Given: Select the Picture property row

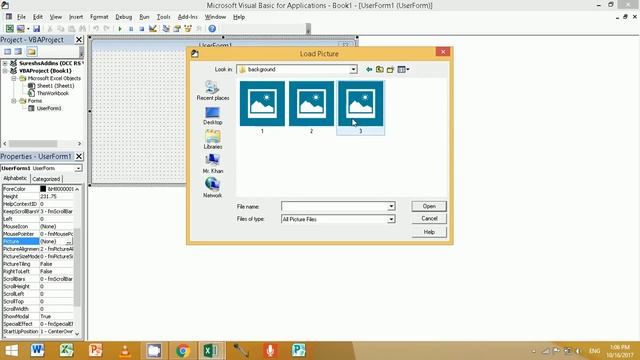Looking at the screenshot, I should [x=38, y=242].
